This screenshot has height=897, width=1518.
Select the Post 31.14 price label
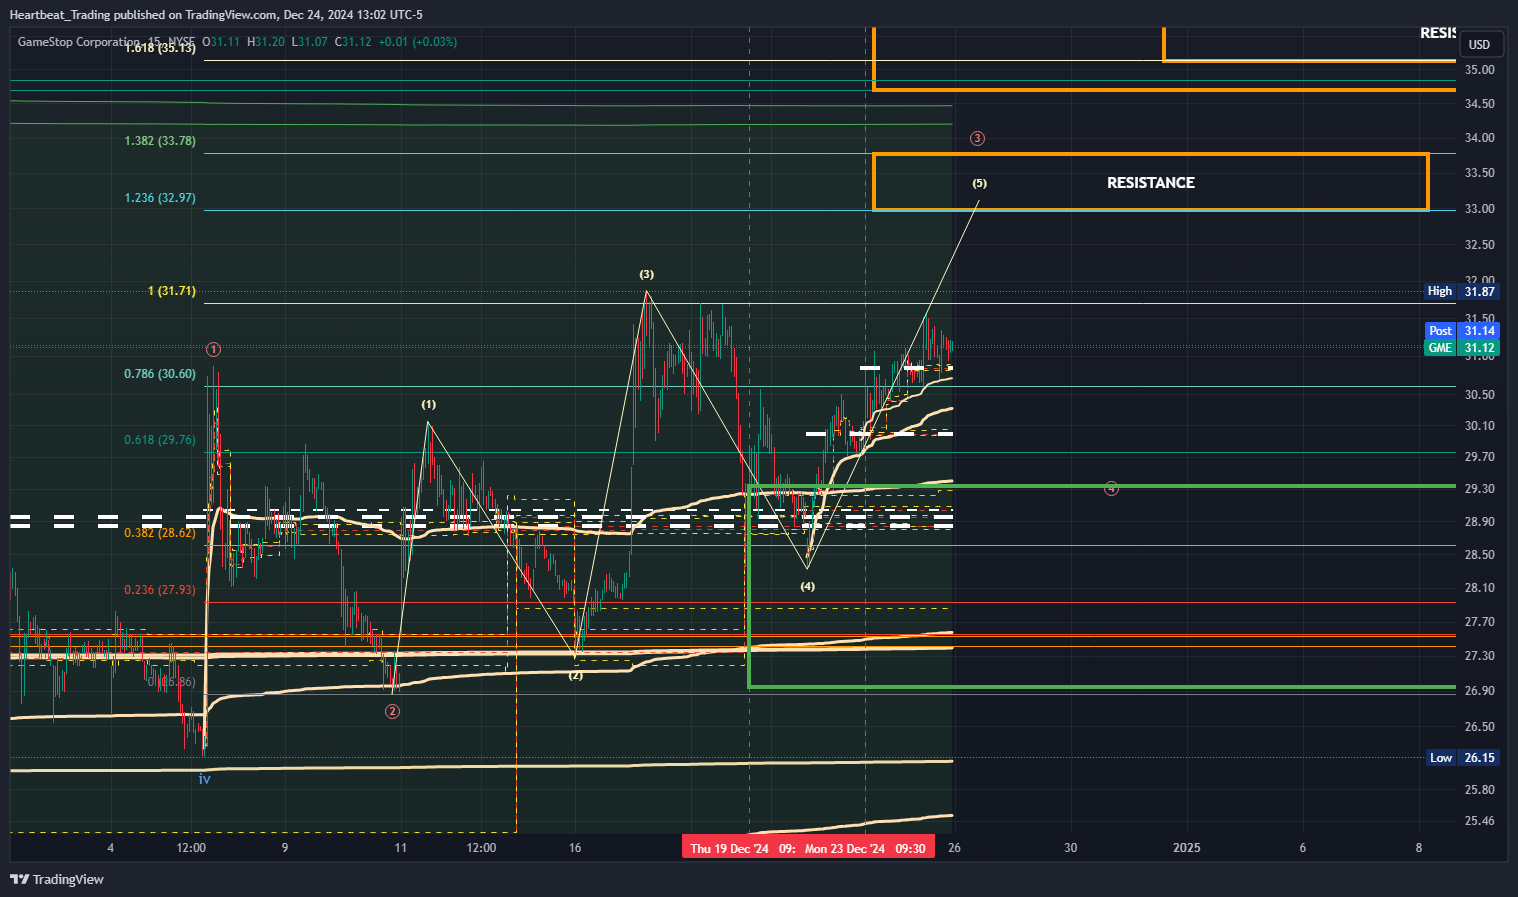pyautogui.click(x=1462, y=330)
